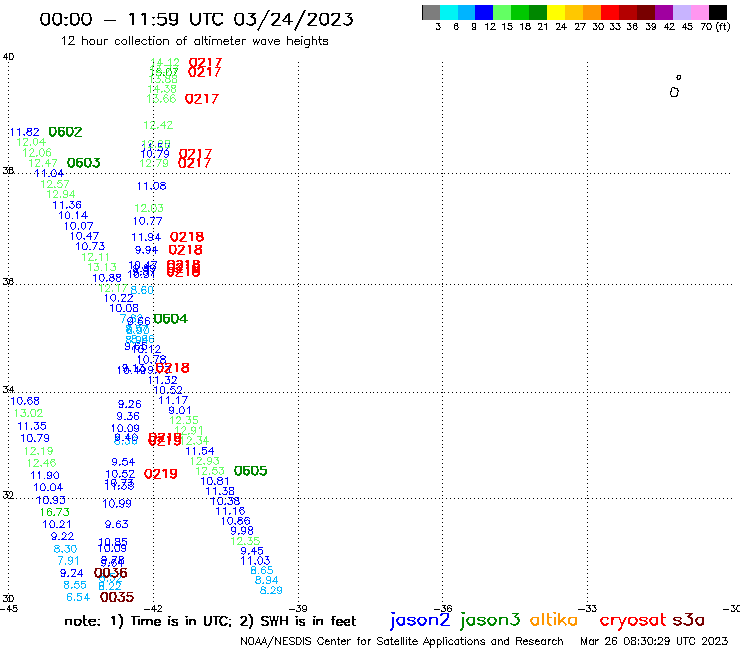
Task: Click the 9.01 wave height value
Action: 180,411
